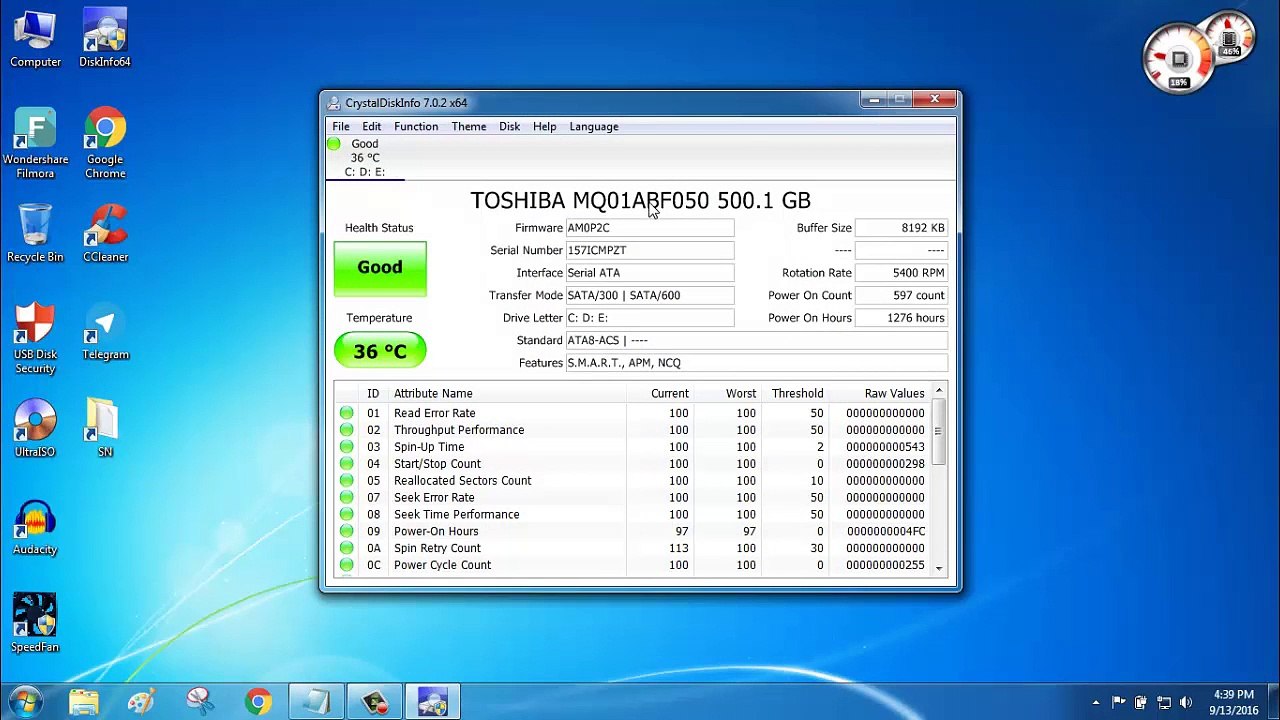The image size is (1280, 720).
Task: Select CrystalDiskInfo taskbar button
Action: 432,702
